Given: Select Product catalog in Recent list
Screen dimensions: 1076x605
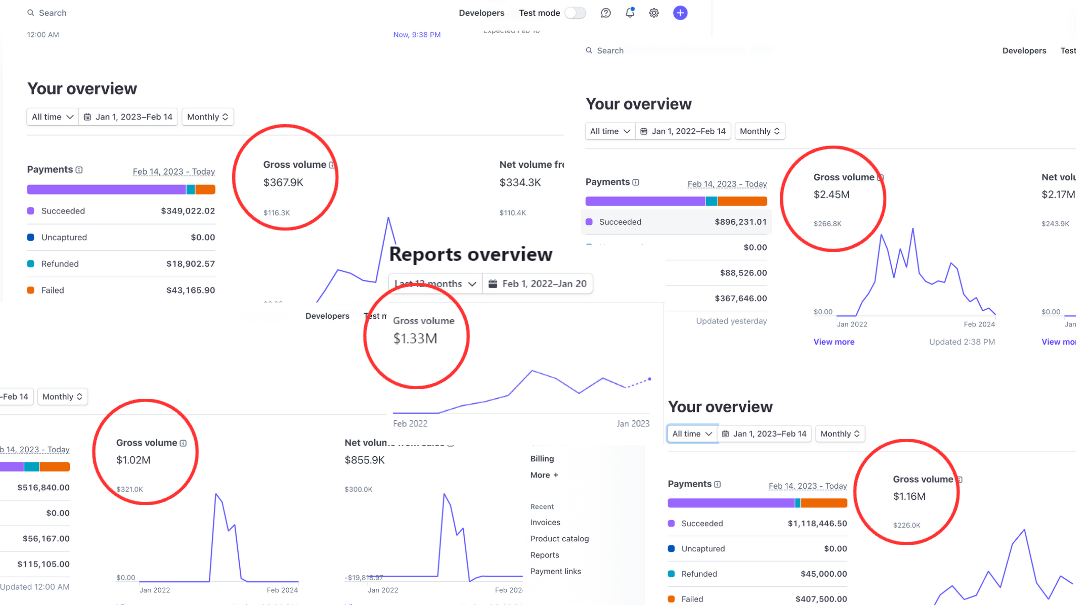Looking at the screenshot, I should pyautogui.click(x=559, y=539).
